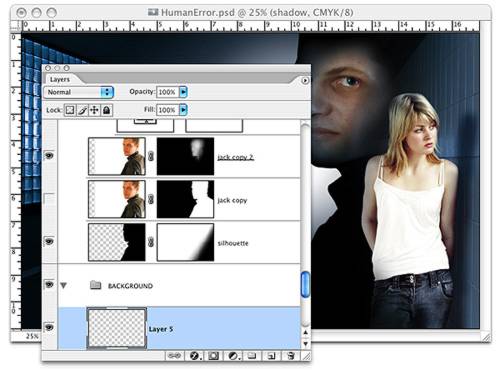Open the Opacity slider arrow
This screenshot has height=370, width=500.
pyautogui.click(x=183, y=92)
